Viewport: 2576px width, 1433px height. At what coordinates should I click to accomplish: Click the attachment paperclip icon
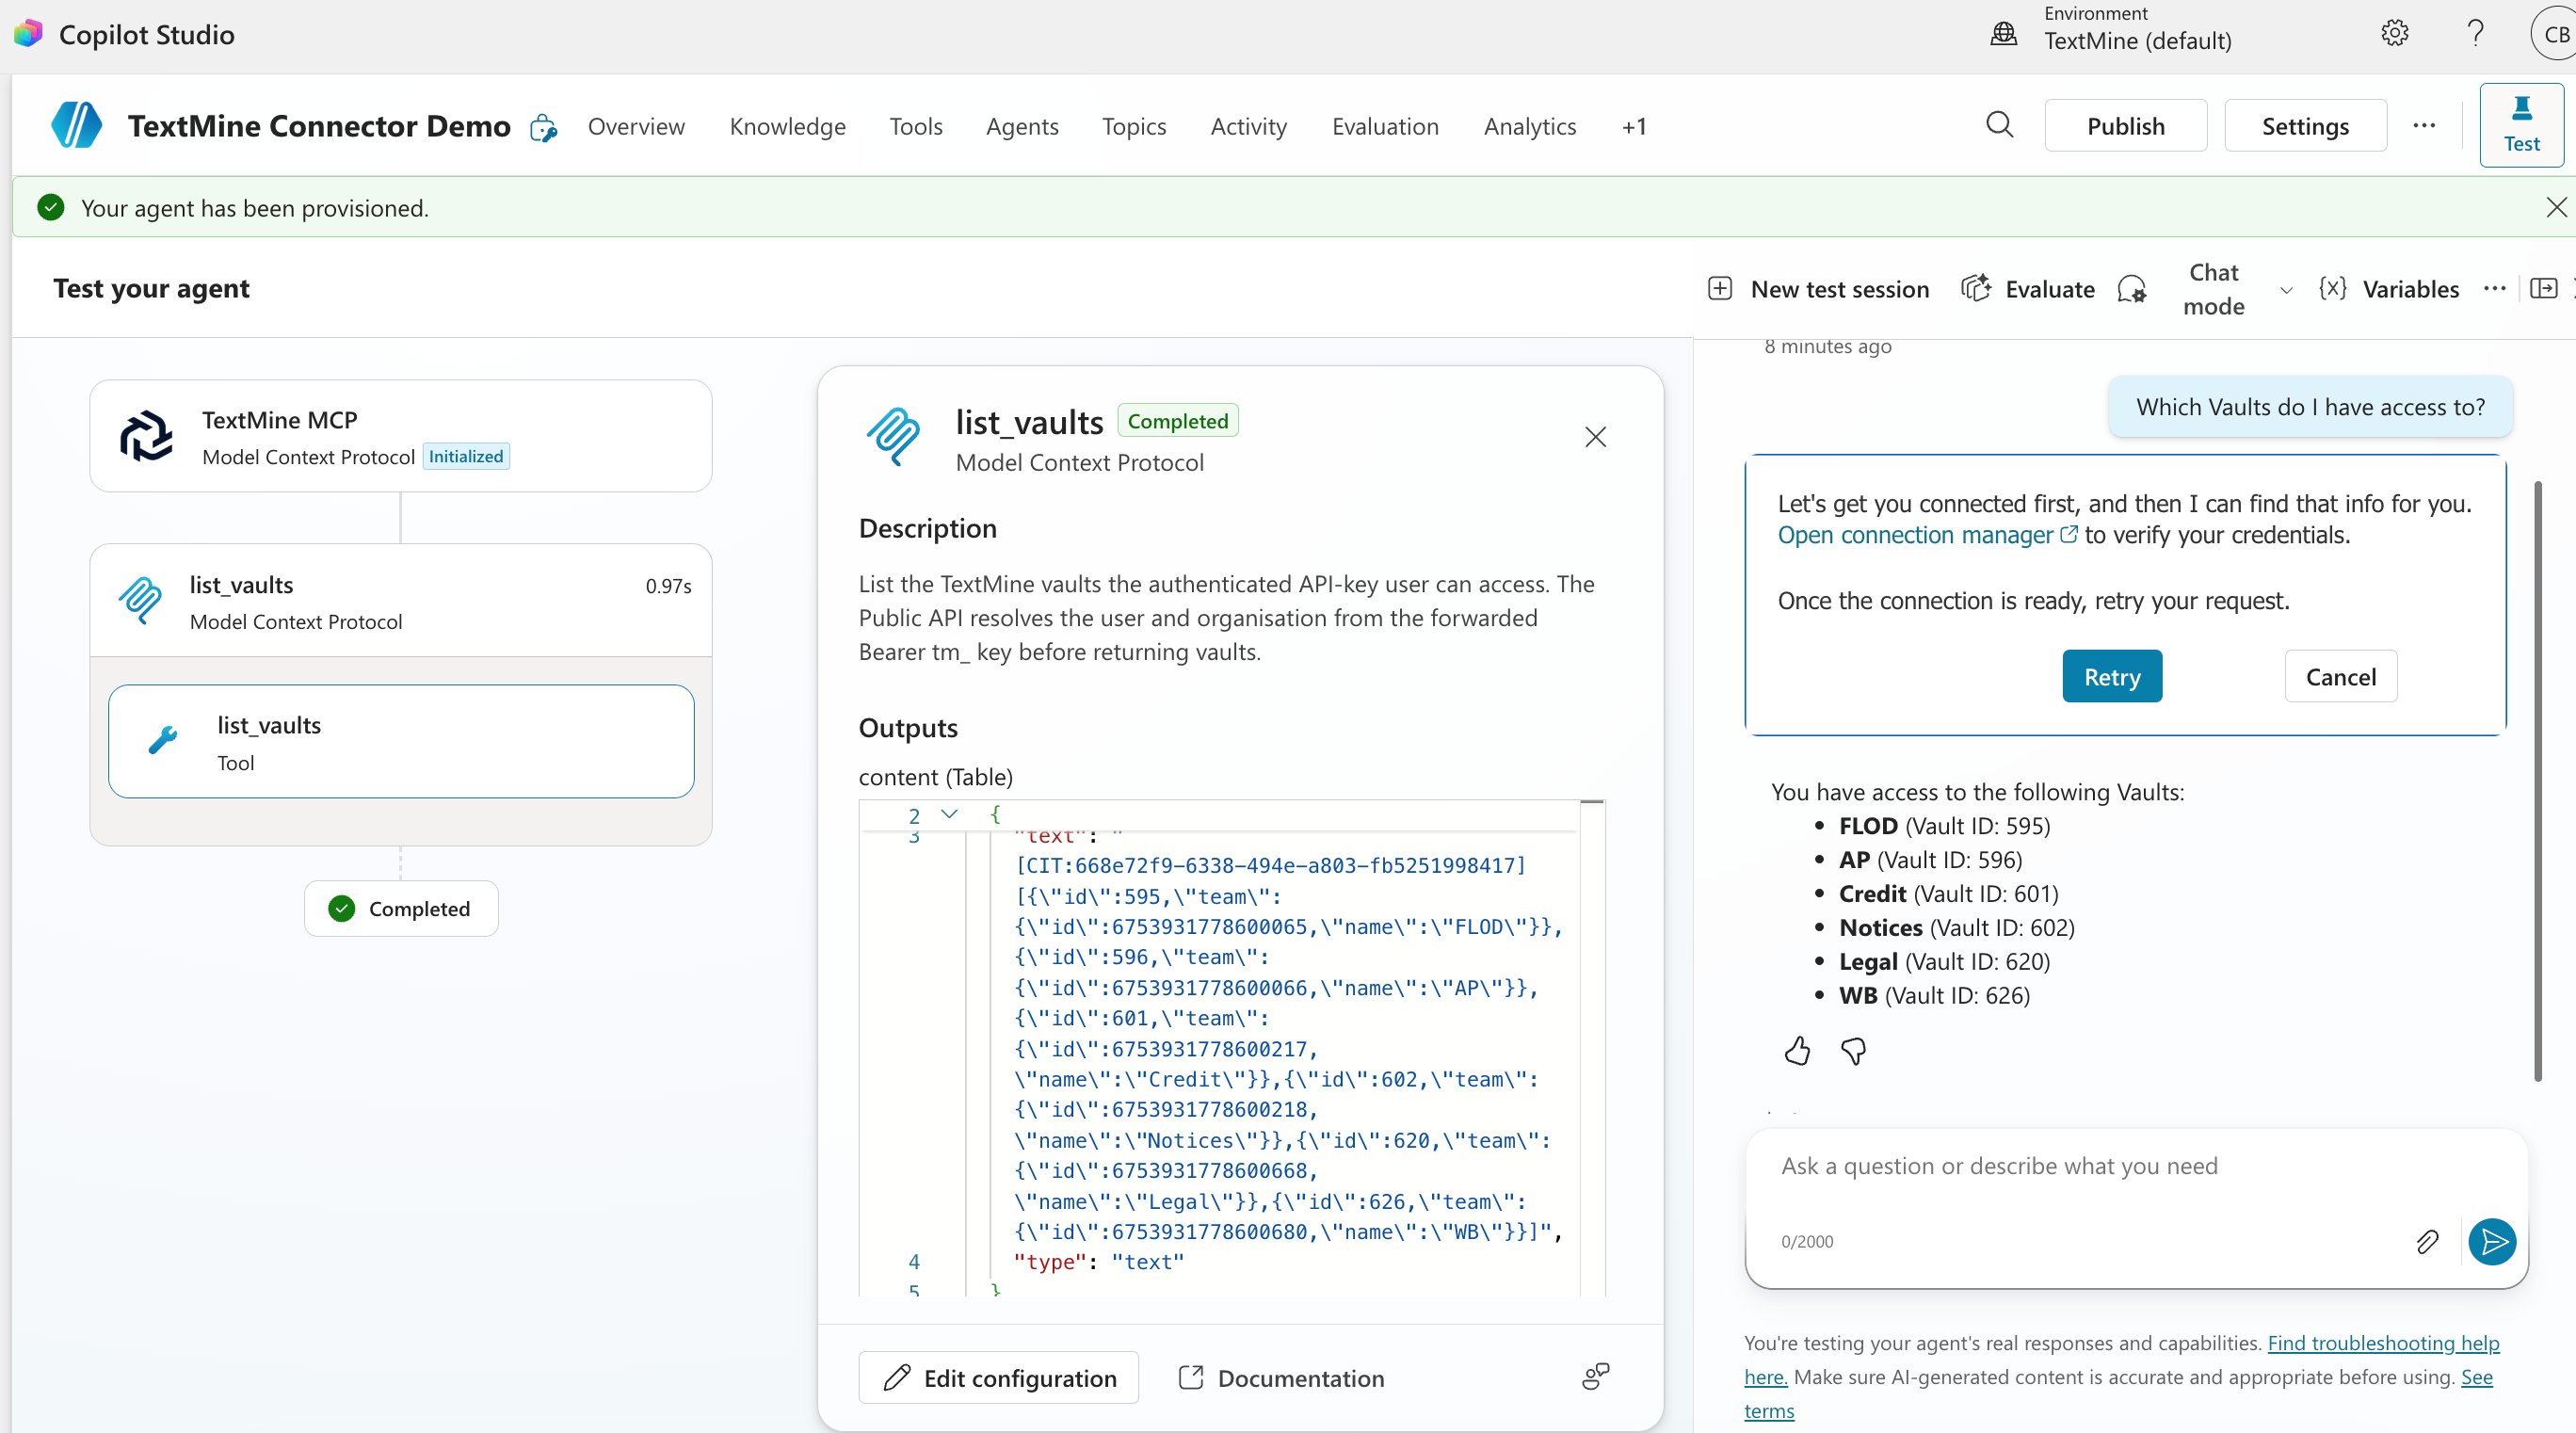click(x=2426, y=1241)
